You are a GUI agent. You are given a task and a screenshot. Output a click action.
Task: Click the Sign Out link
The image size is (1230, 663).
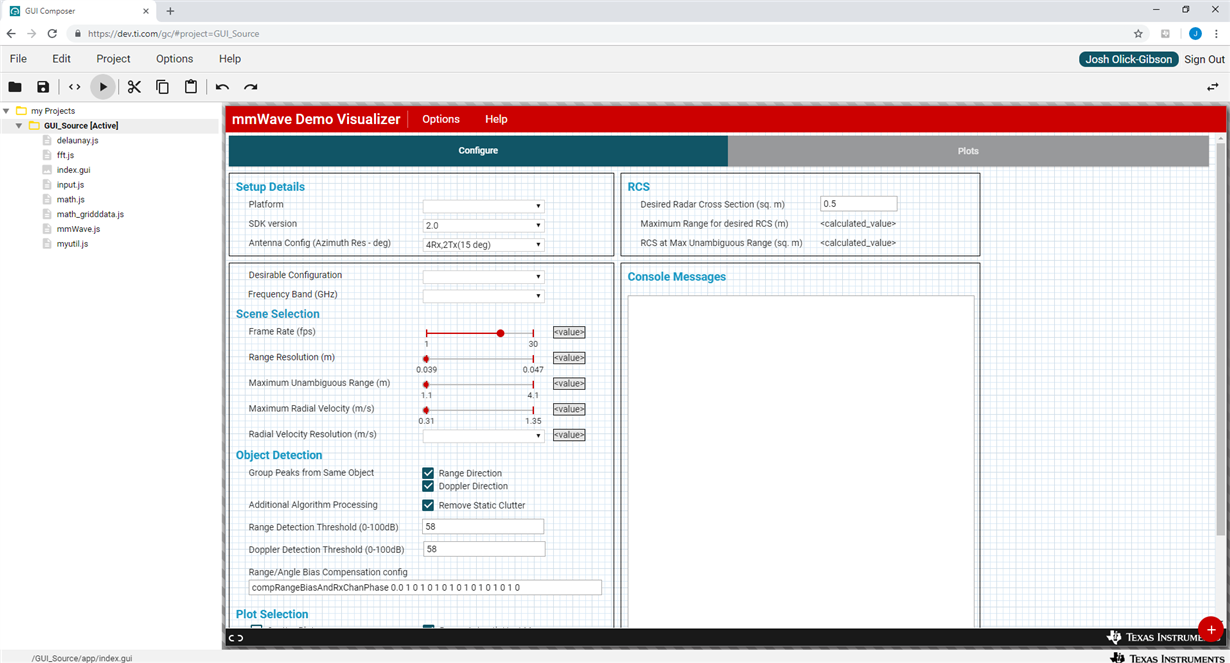click(1204, 59)
